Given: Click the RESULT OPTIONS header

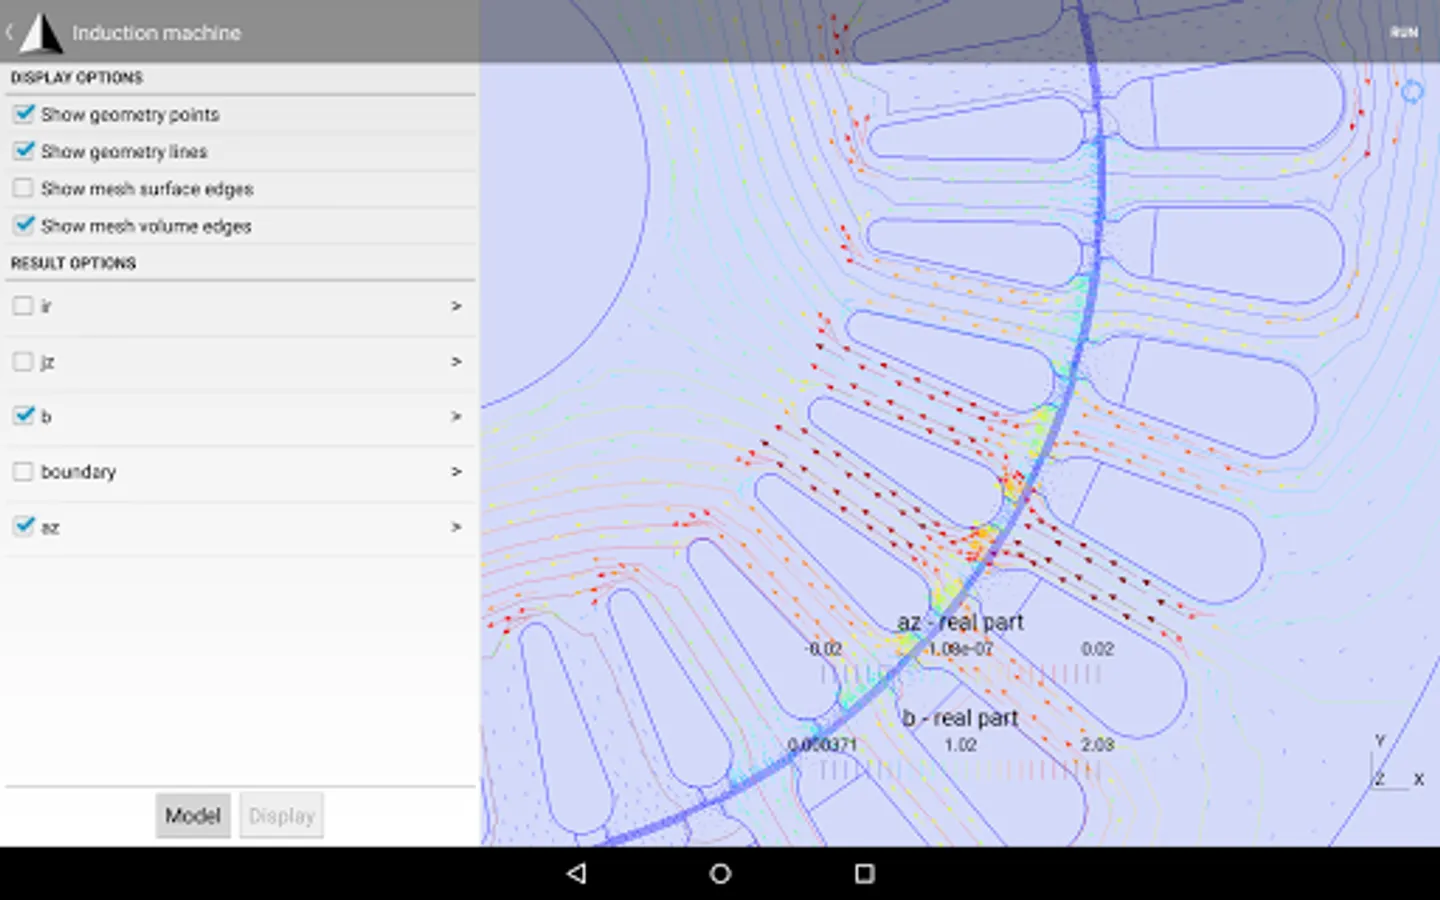Looking at the screenshot, I should (73, 263).
